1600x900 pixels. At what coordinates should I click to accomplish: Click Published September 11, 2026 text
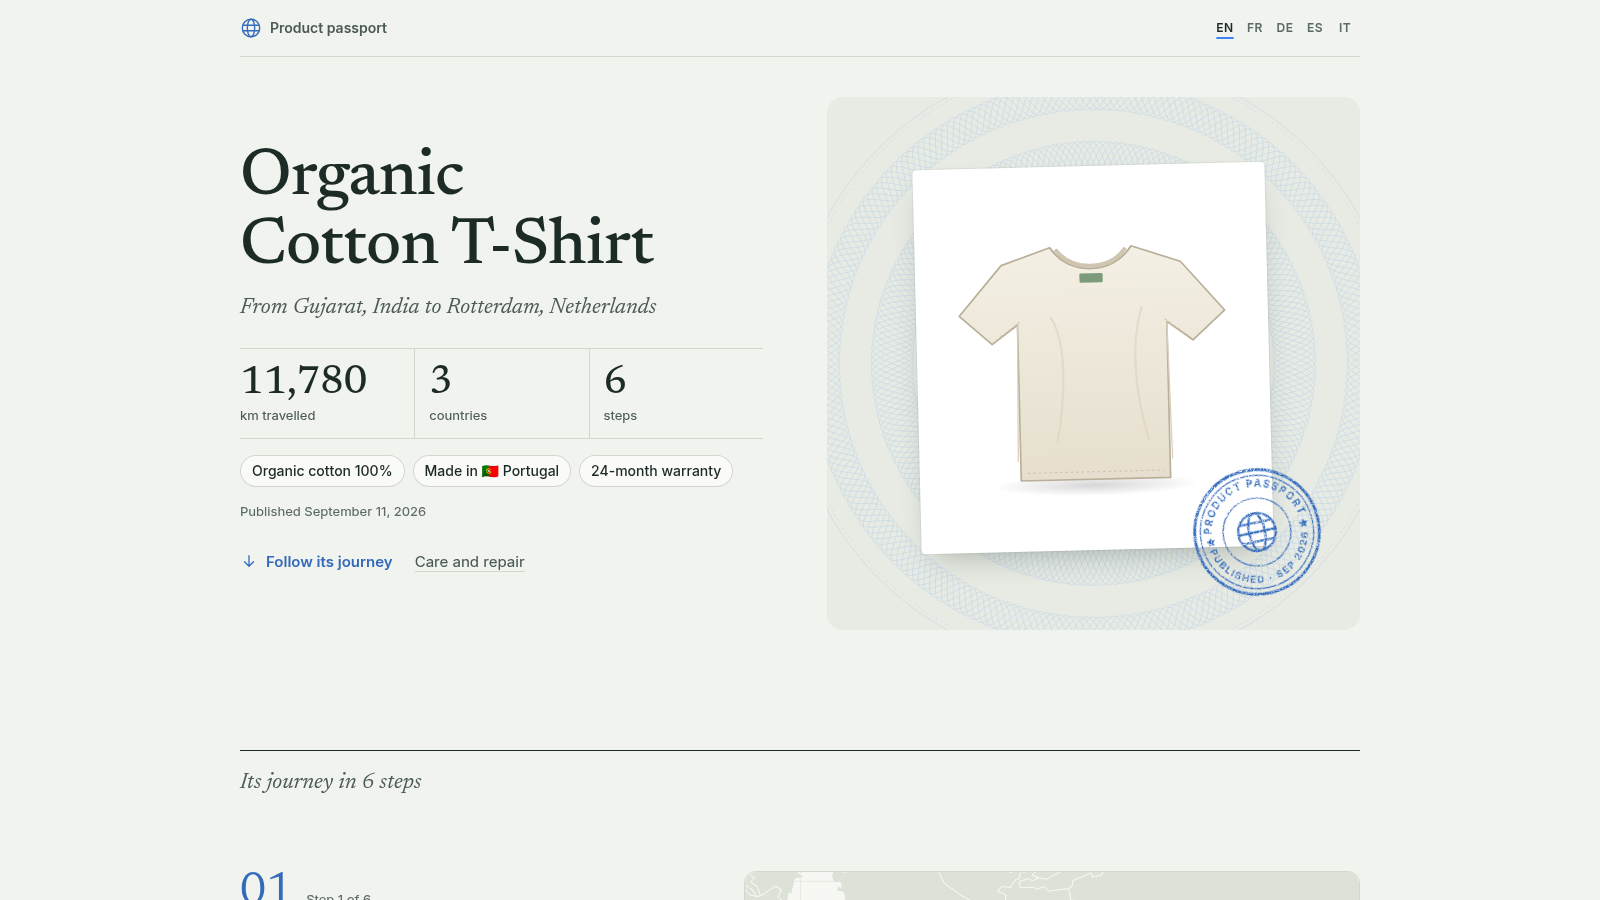point(333,511)
